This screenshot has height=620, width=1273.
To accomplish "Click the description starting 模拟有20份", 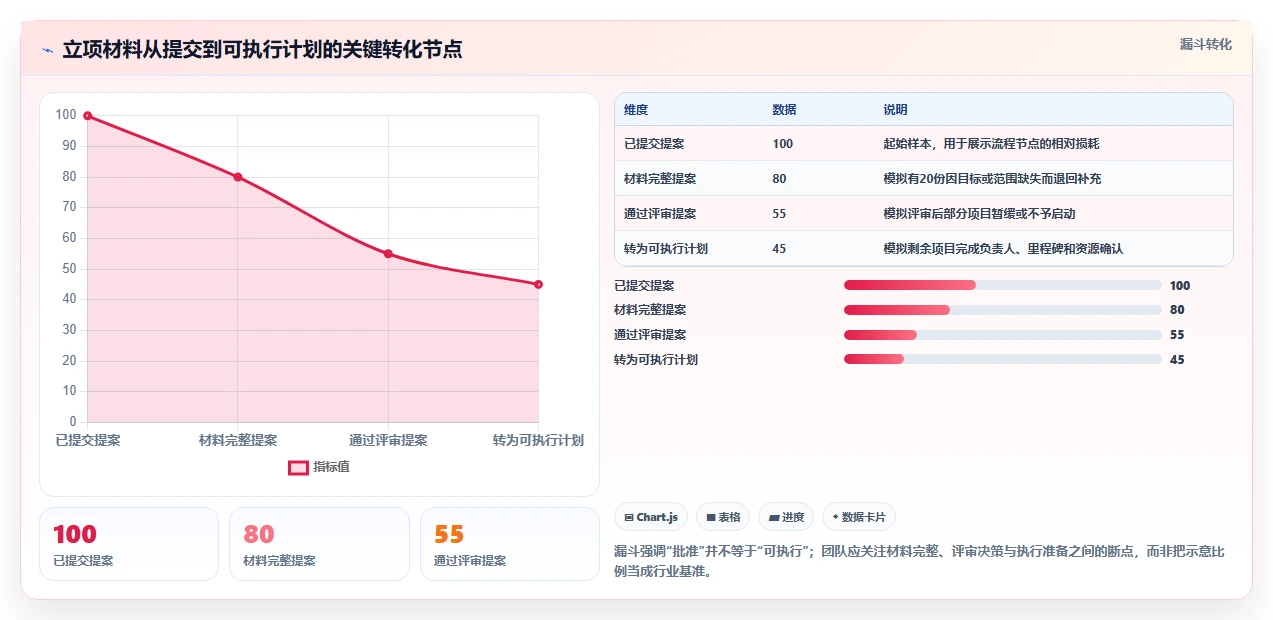I will tap(993, 179).
